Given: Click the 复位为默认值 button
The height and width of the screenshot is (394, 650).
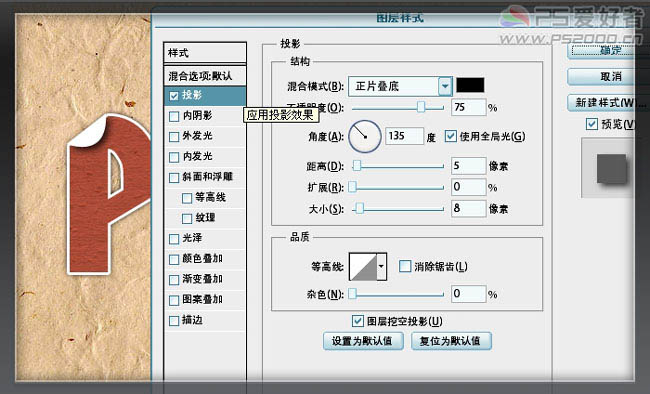Looking at the screenshot, I should 451,341.
